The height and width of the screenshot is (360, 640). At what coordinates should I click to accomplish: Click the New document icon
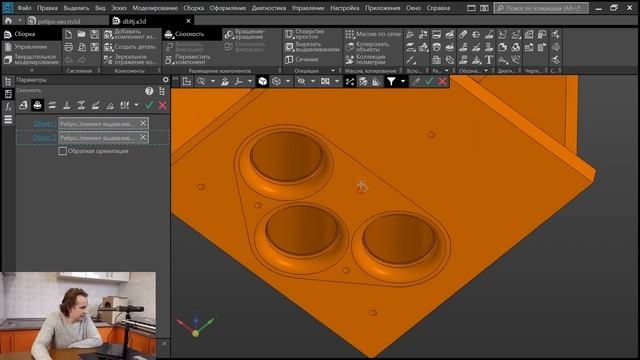pyautogui.click(x=69, y=35)
